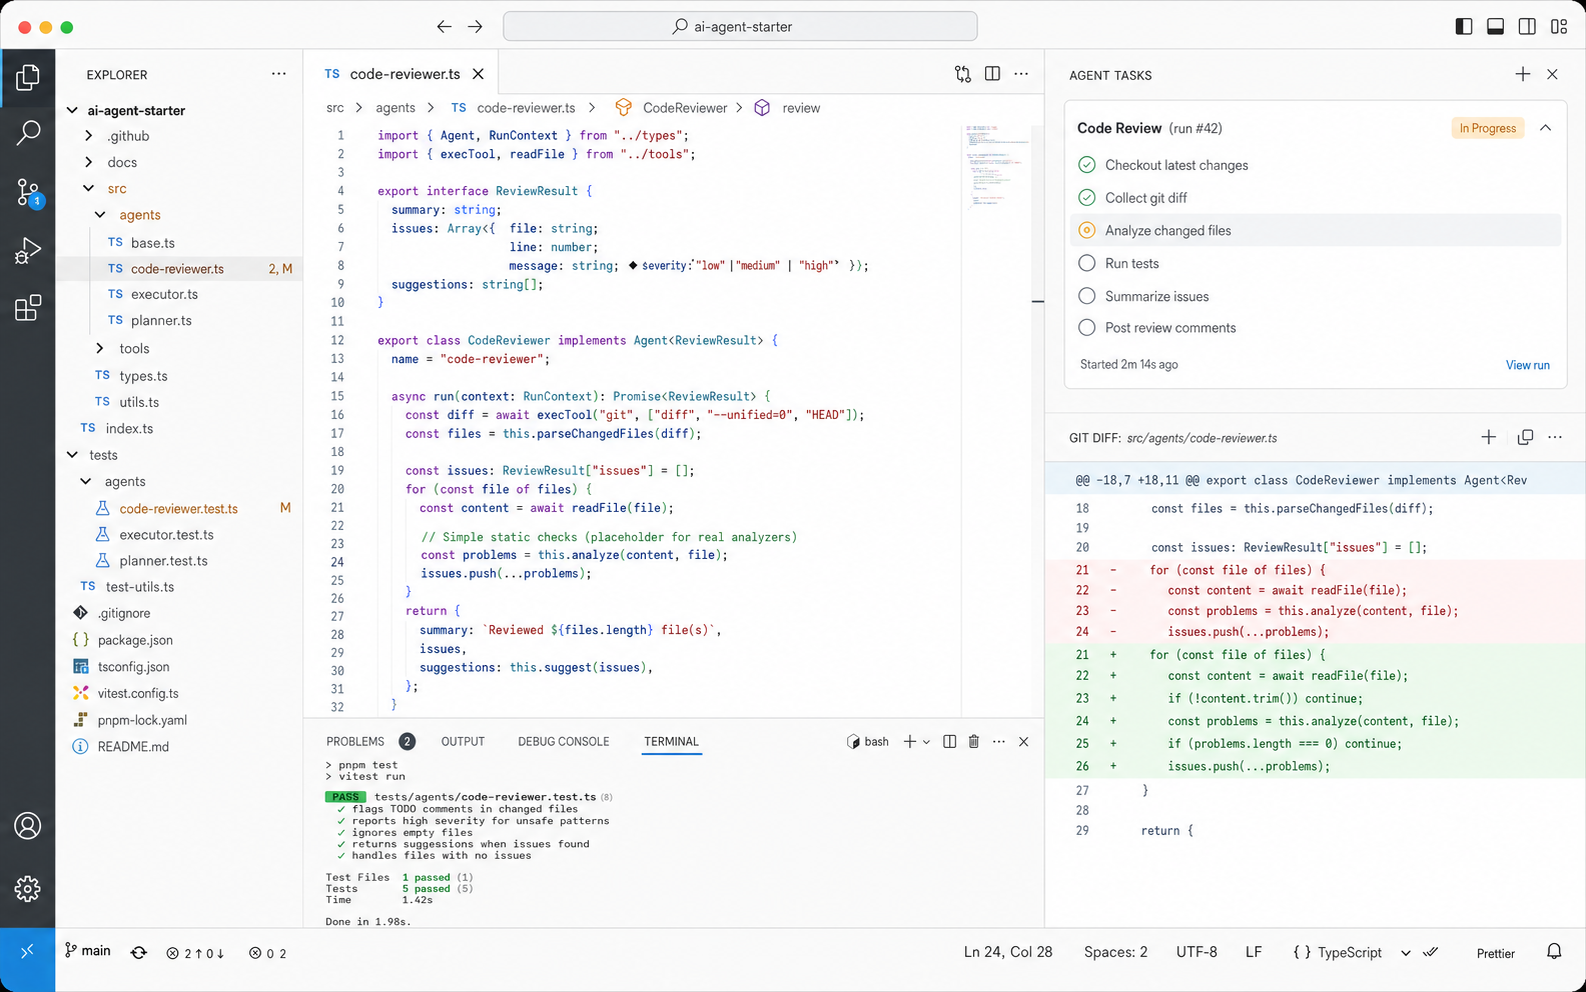Collapse the ai-agent-starter root folder
Viewport: 1586px width, 992px height.
click(72, 110)
